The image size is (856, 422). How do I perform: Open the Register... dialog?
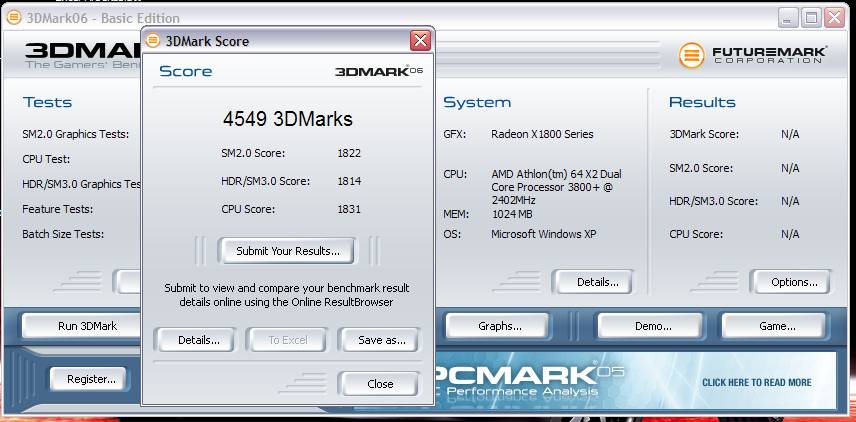[91, 379]
